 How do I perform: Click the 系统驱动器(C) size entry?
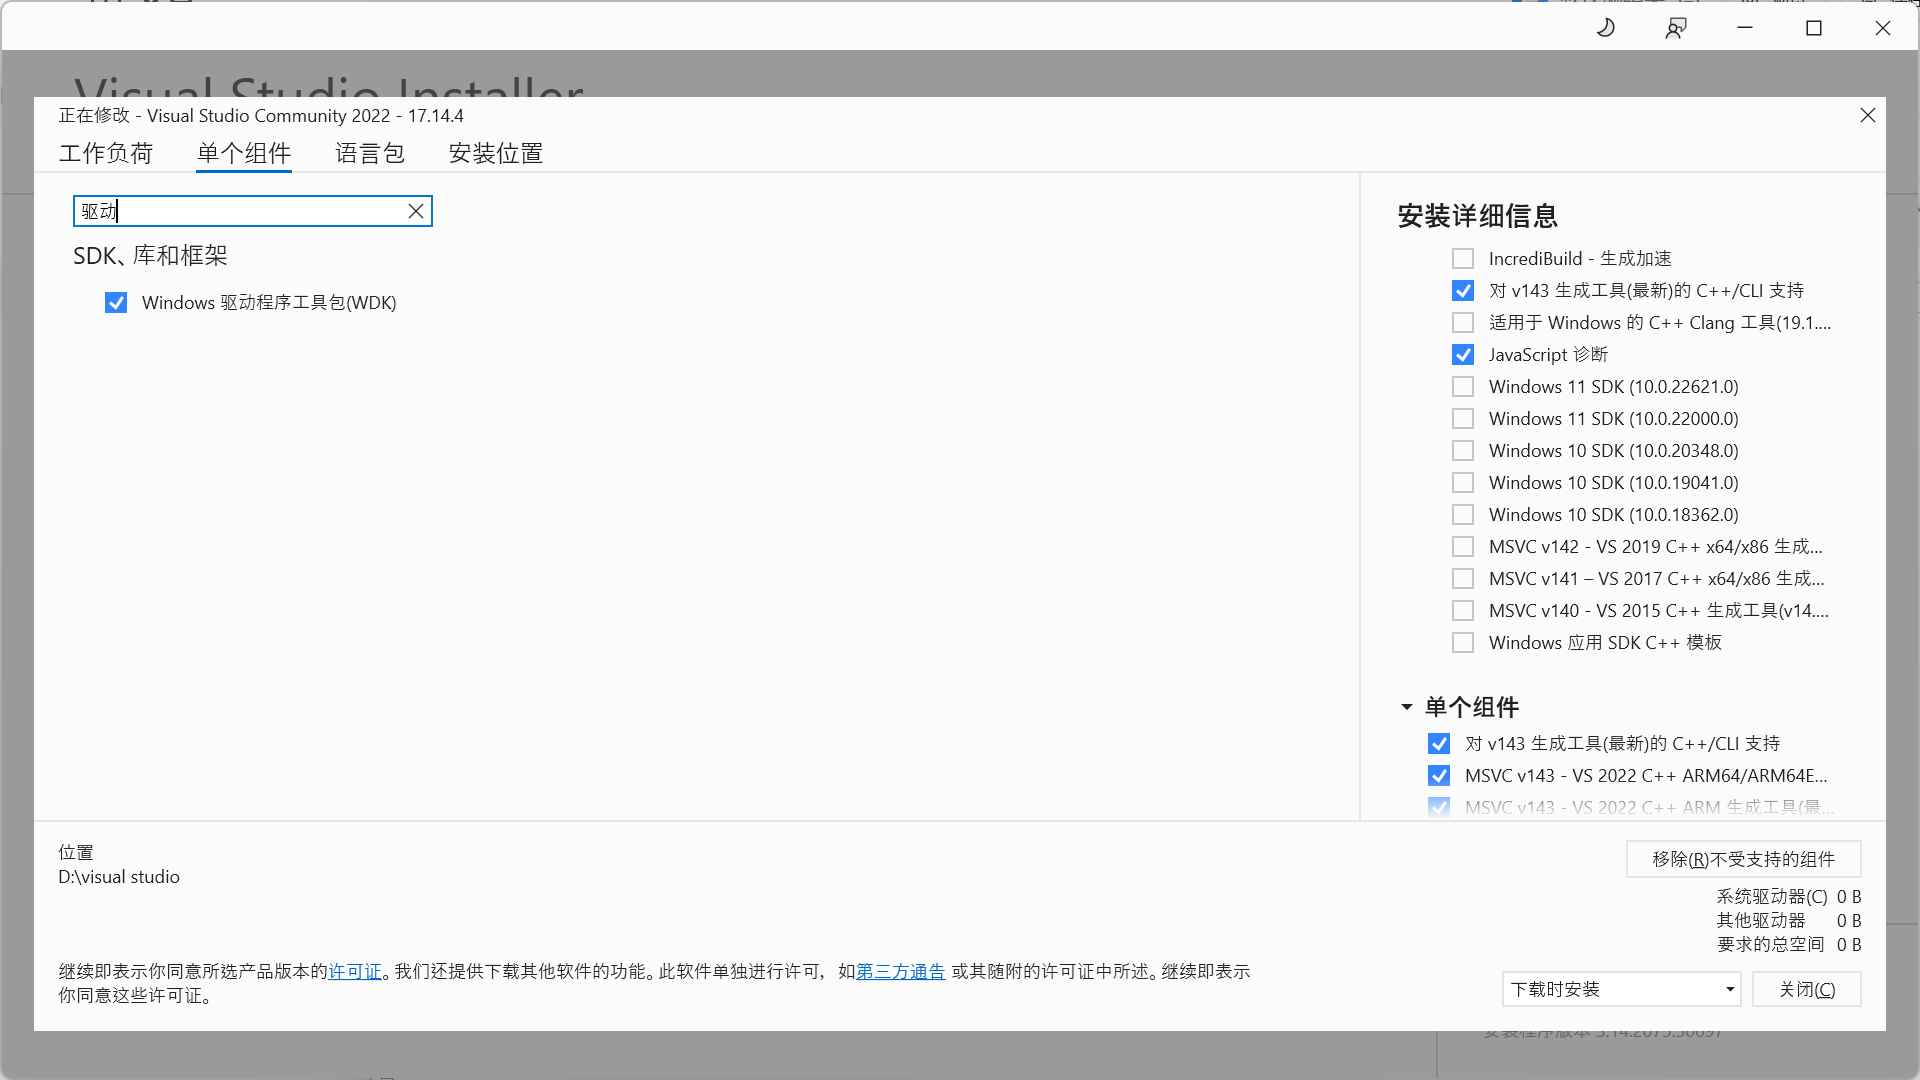coord(1789,897)
